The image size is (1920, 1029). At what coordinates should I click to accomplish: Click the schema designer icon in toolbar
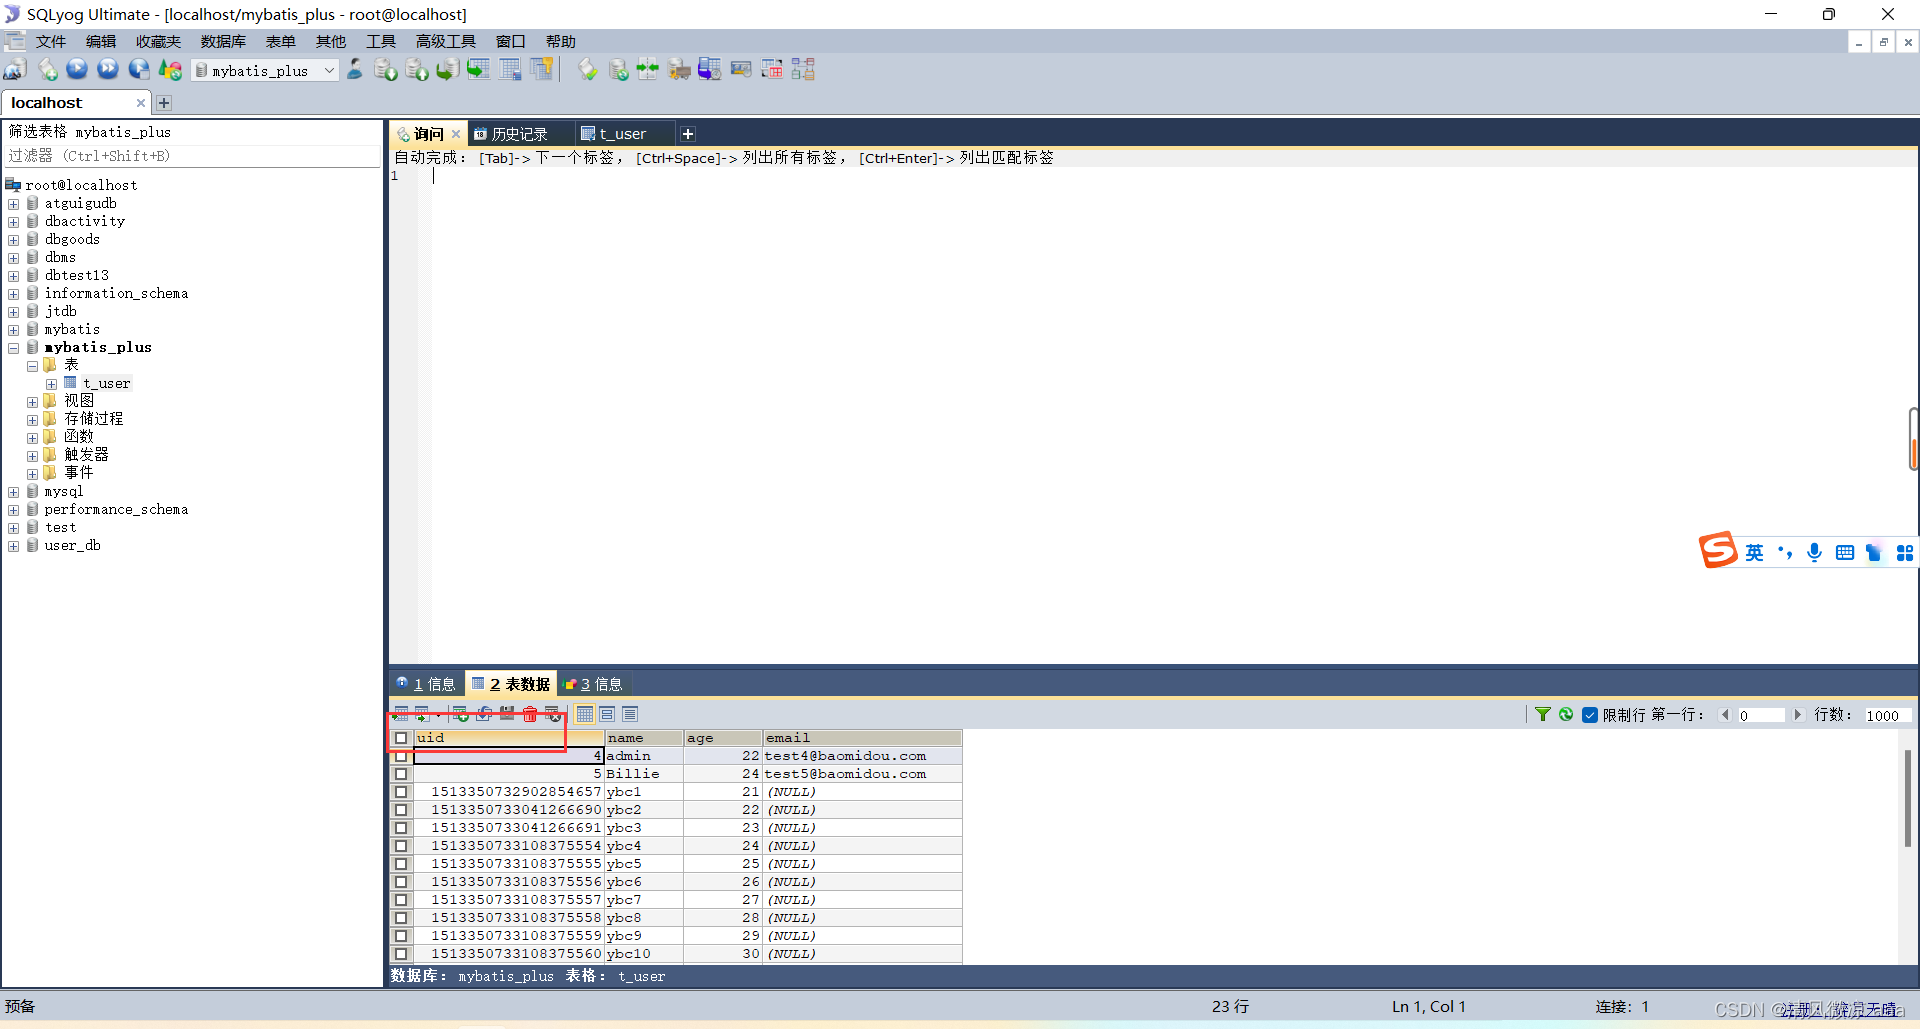[803, 70]
